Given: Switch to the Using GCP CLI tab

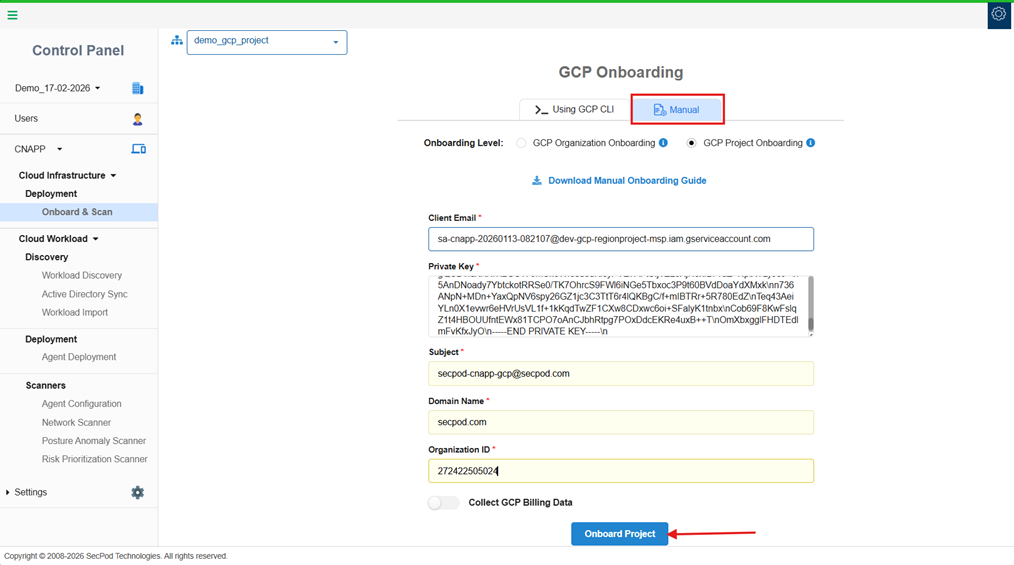Looking at the screenshot, I should (x=575, y=110).
